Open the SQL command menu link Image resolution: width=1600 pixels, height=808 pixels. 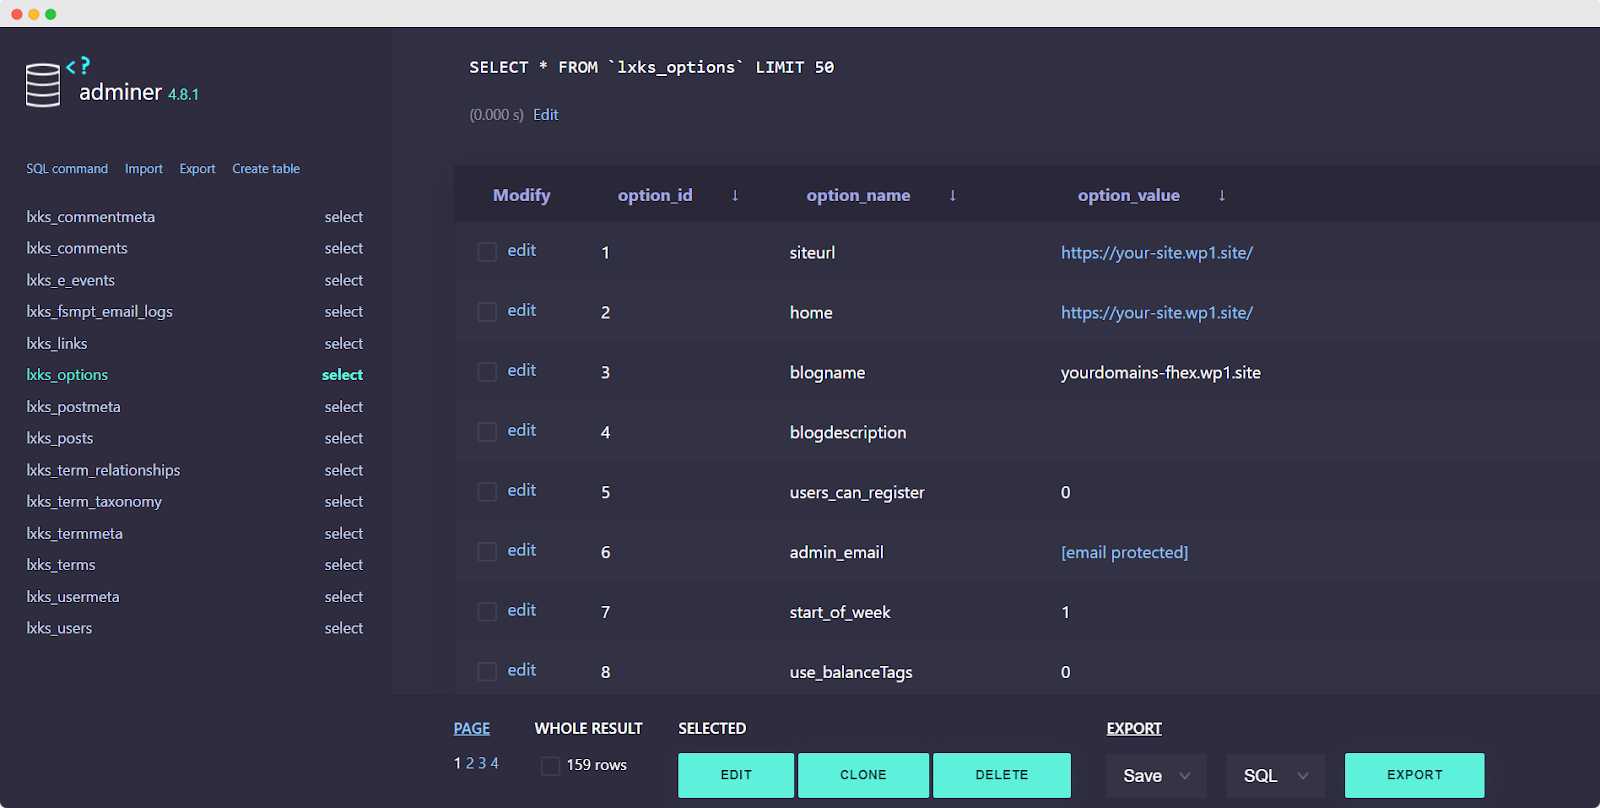click(x=67, y=169)
